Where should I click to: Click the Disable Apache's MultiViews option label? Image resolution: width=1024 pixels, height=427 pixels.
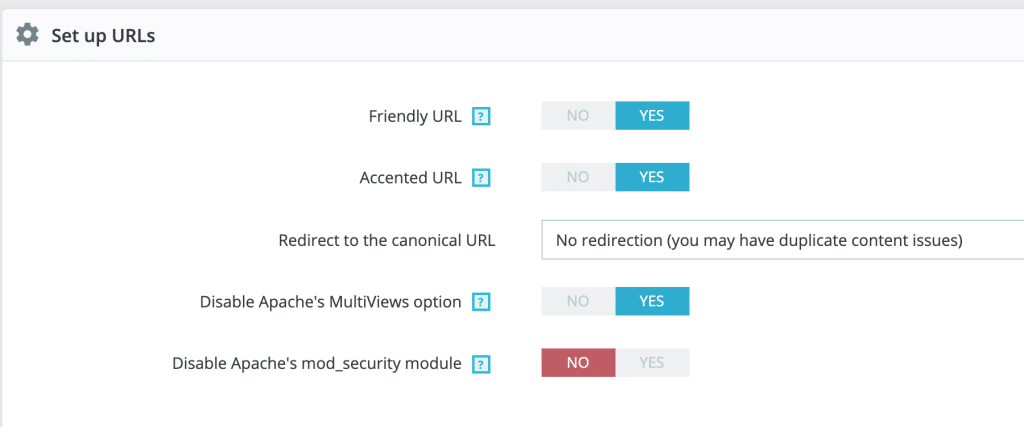click(x=330, y=302)
